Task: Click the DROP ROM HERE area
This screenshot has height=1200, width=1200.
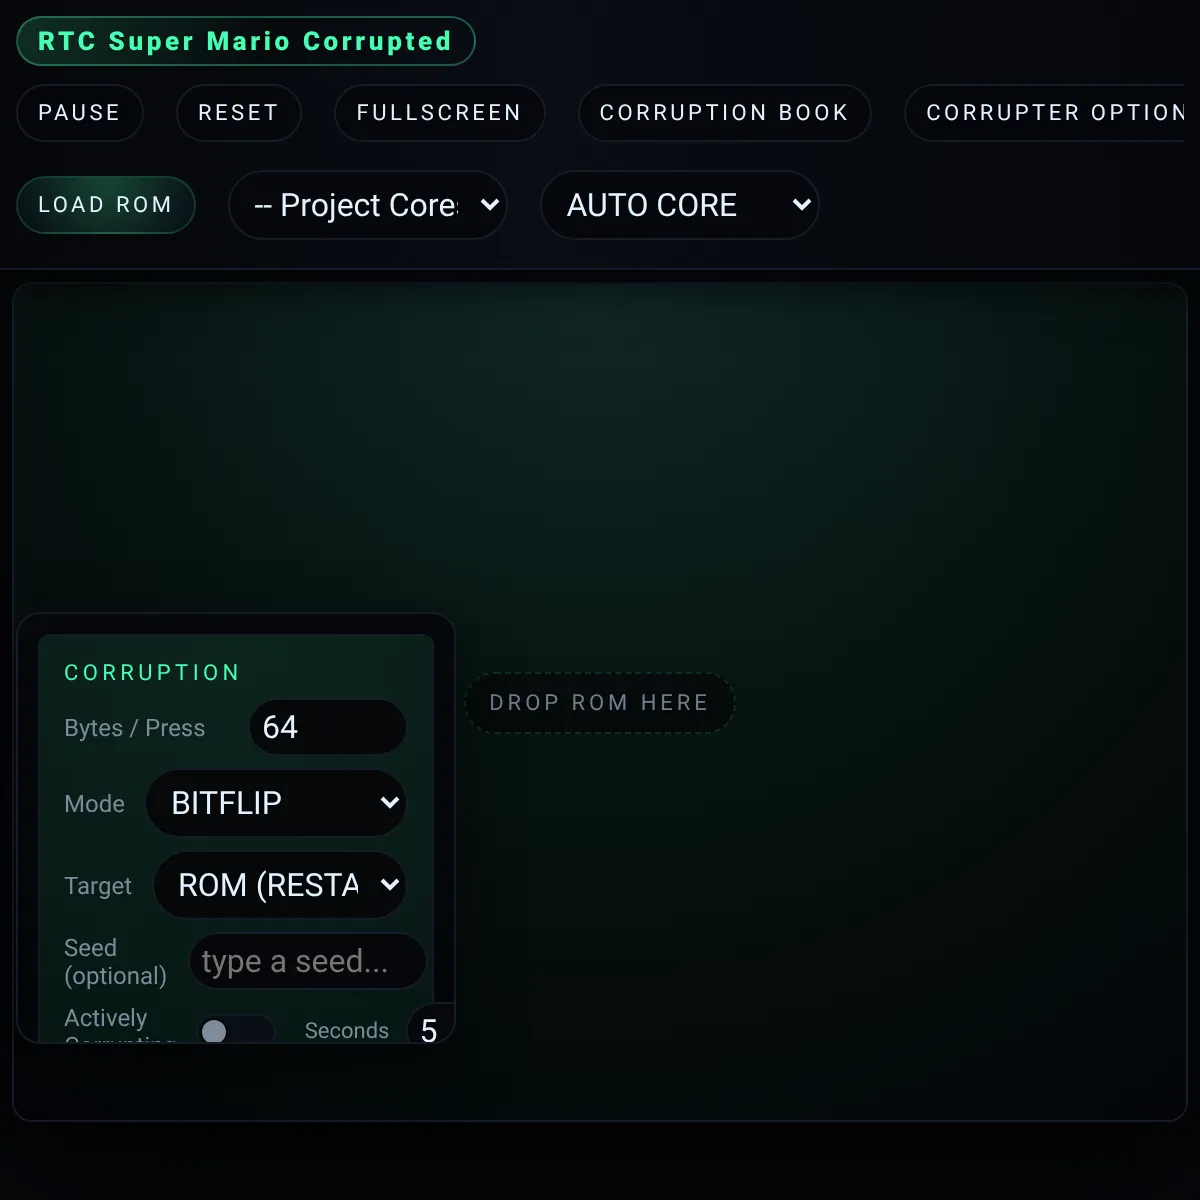Action: (599, 702)
